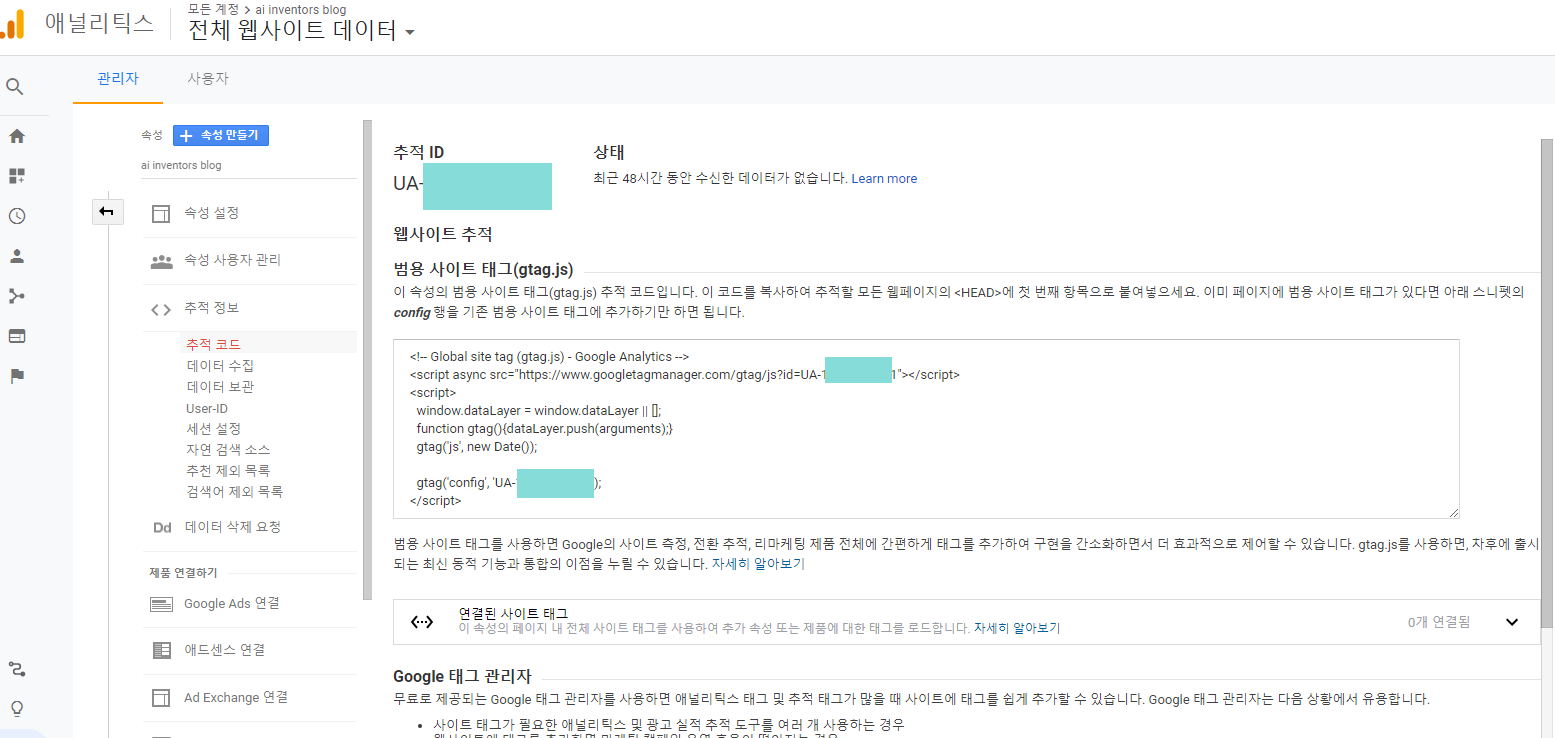Click the 연결된 사이트 태그 code icon
This screenshot has width=1555, height=738.
tap(422, 621)
